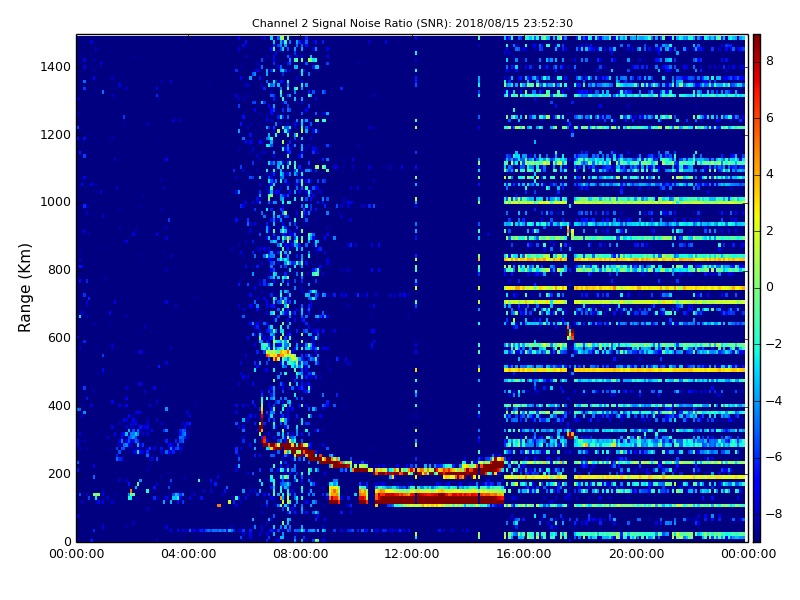This screenshot has width=800, height=600.
Task: Select the 800 range tick label
Action: click(59, 270)
